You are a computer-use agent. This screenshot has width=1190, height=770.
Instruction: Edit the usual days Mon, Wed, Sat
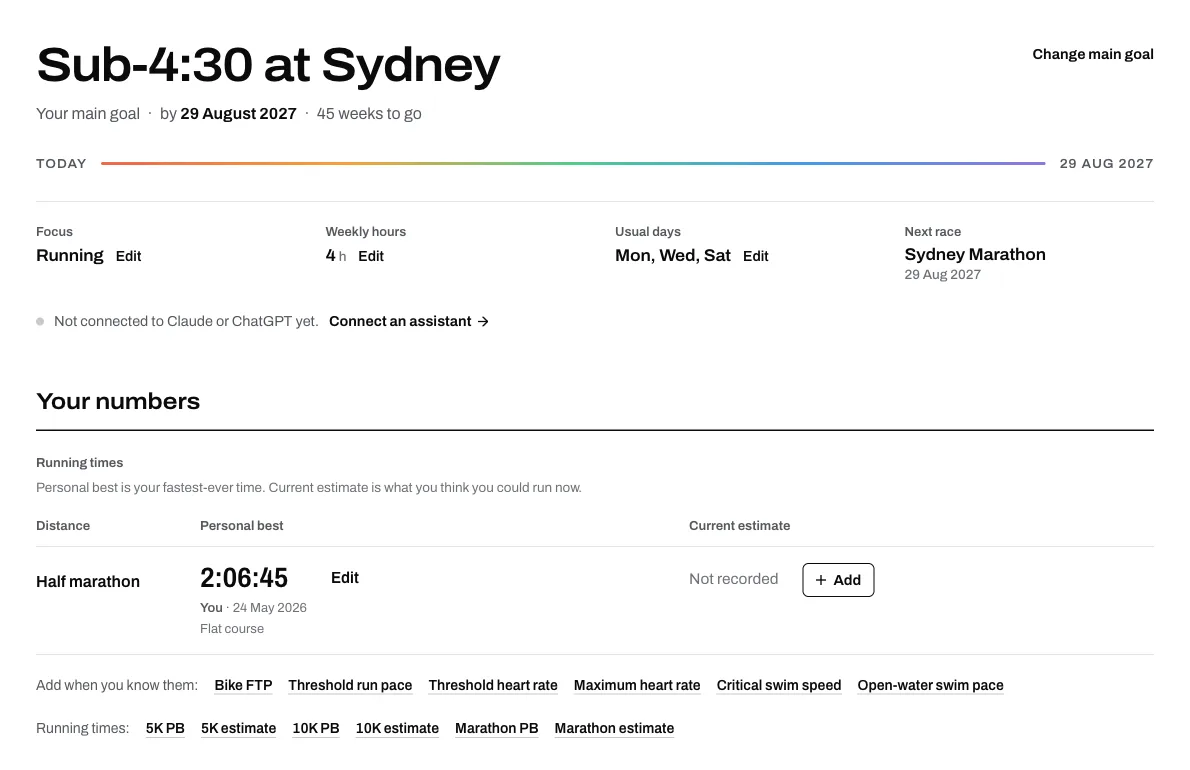[755, 256]
